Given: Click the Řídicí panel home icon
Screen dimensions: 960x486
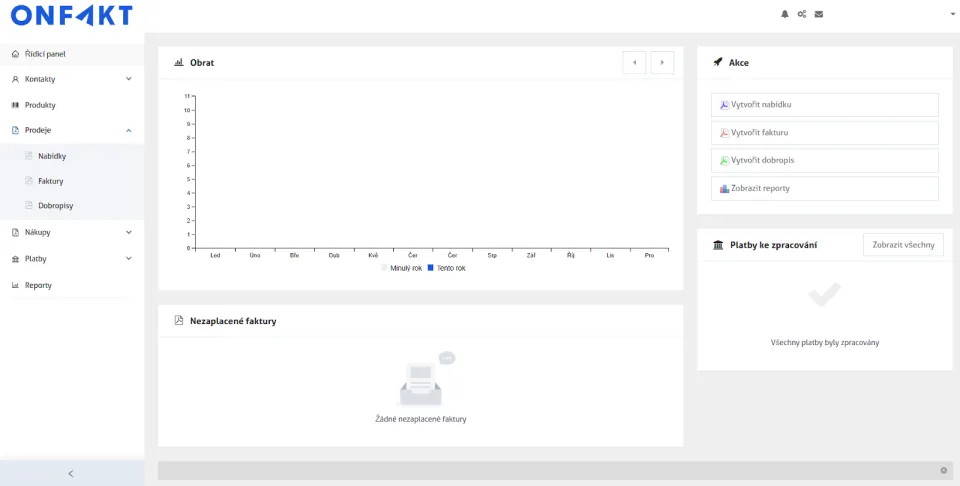Looking at the screenshot, I should 15,54.
